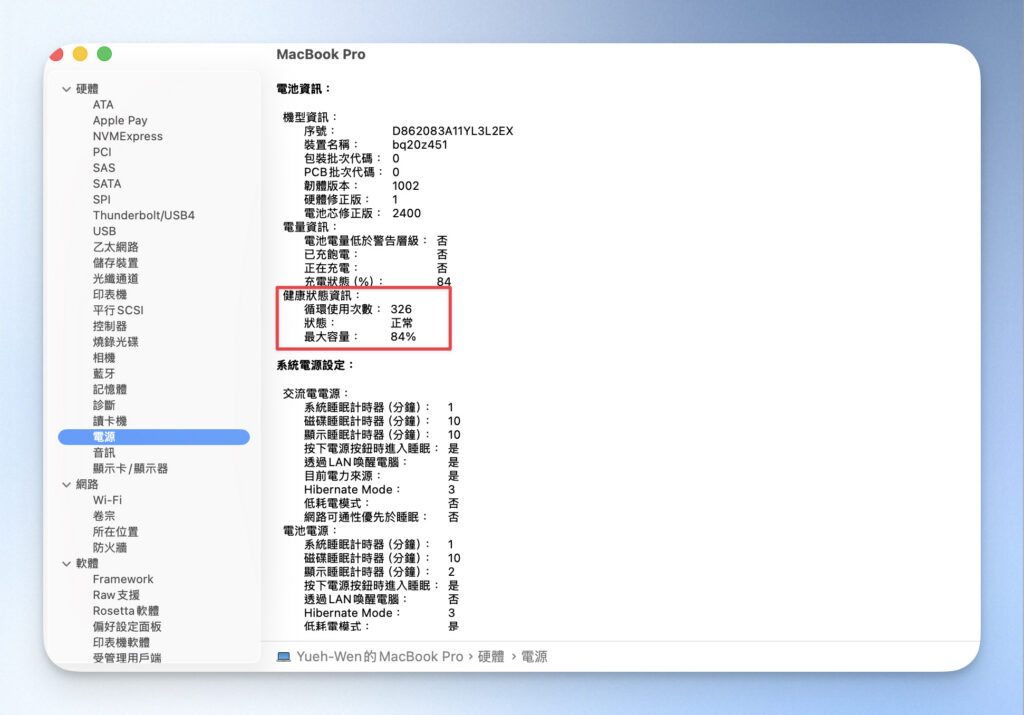
Task: Click 電源 breadcrumb in path bar
Action: (x=534, y=657)
